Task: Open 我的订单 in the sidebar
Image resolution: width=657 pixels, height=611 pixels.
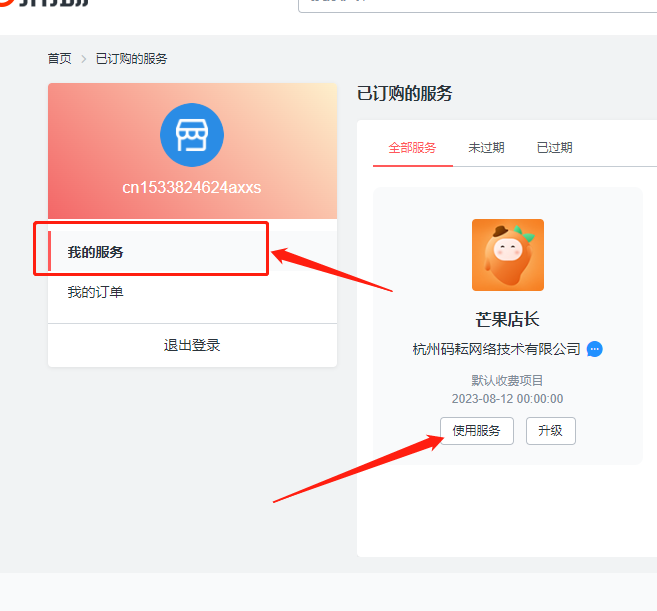Action: (x=96, y=292)
